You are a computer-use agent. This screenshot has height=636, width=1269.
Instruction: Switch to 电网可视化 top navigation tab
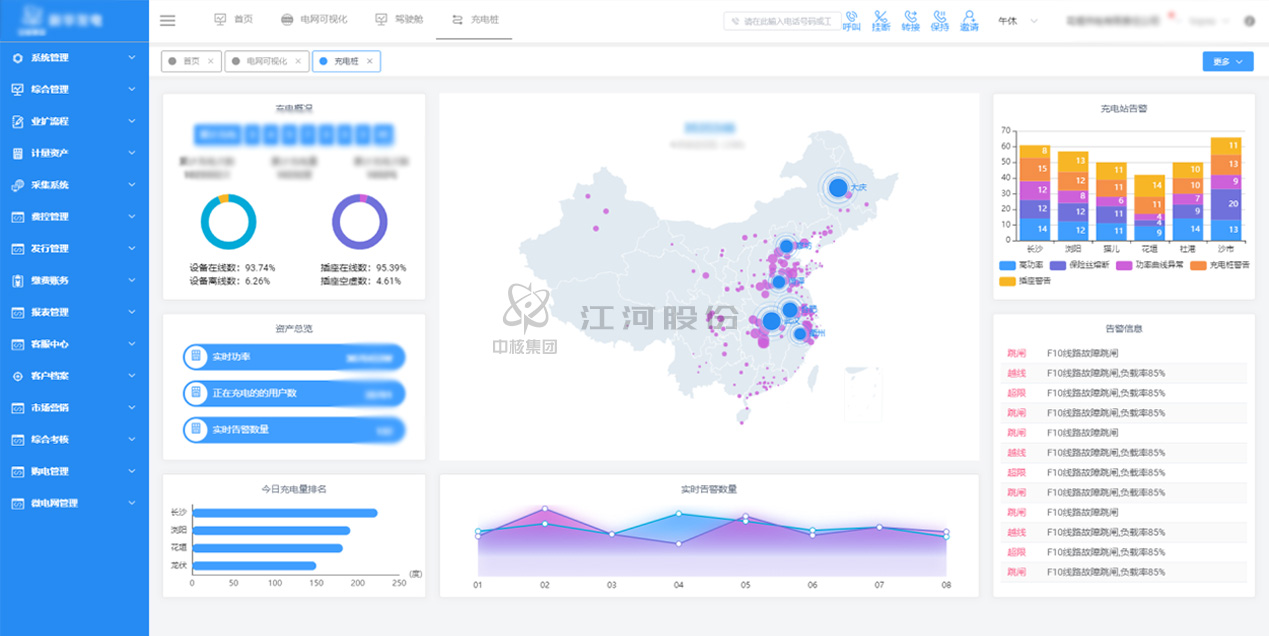315,20
